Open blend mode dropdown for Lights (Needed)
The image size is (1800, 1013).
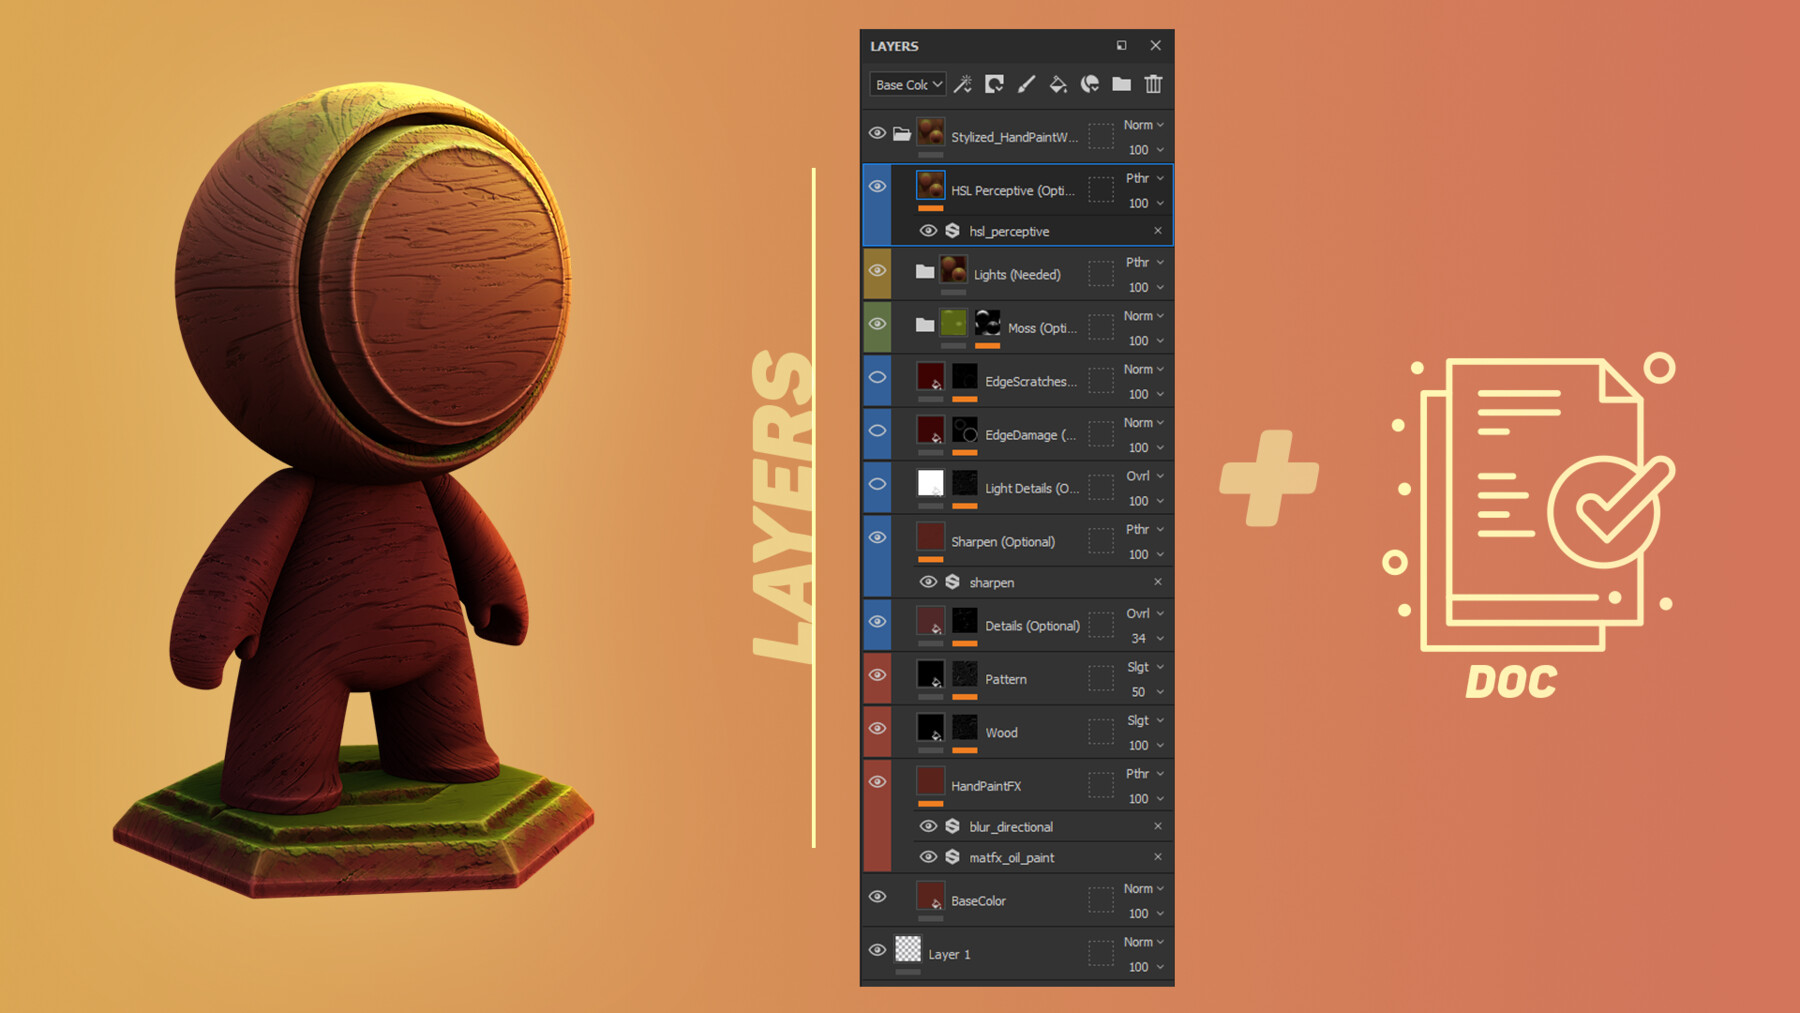click(x=1144, y=262)
